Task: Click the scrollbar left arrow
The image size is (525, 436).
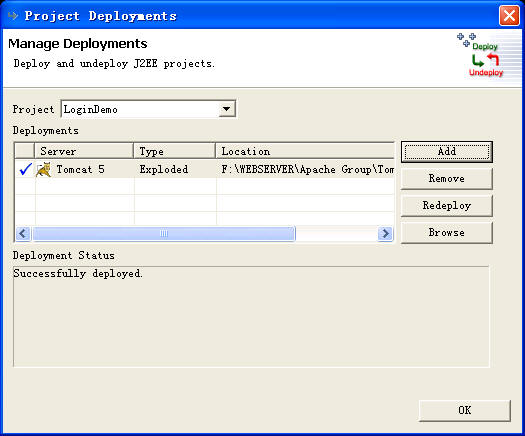Action: pos(23,233)
